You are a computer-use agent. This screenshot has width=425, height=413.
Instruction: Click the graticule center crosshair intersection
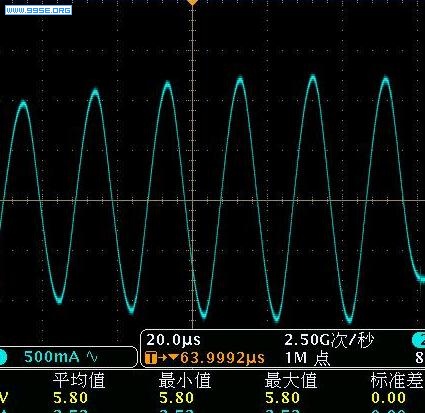[x=193, y=201]
